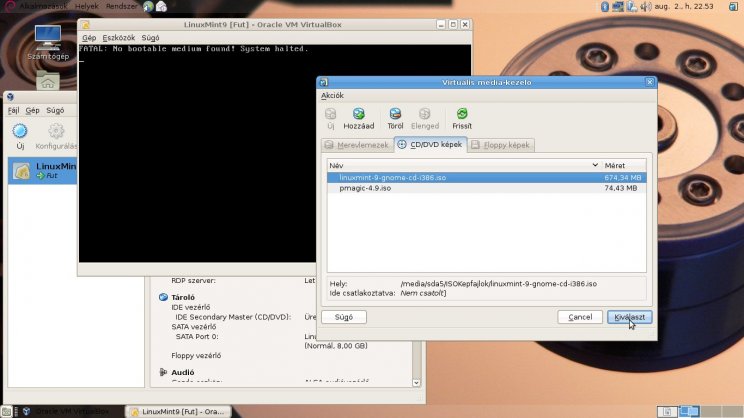Open the home folder desktop icon

point(47,81)
